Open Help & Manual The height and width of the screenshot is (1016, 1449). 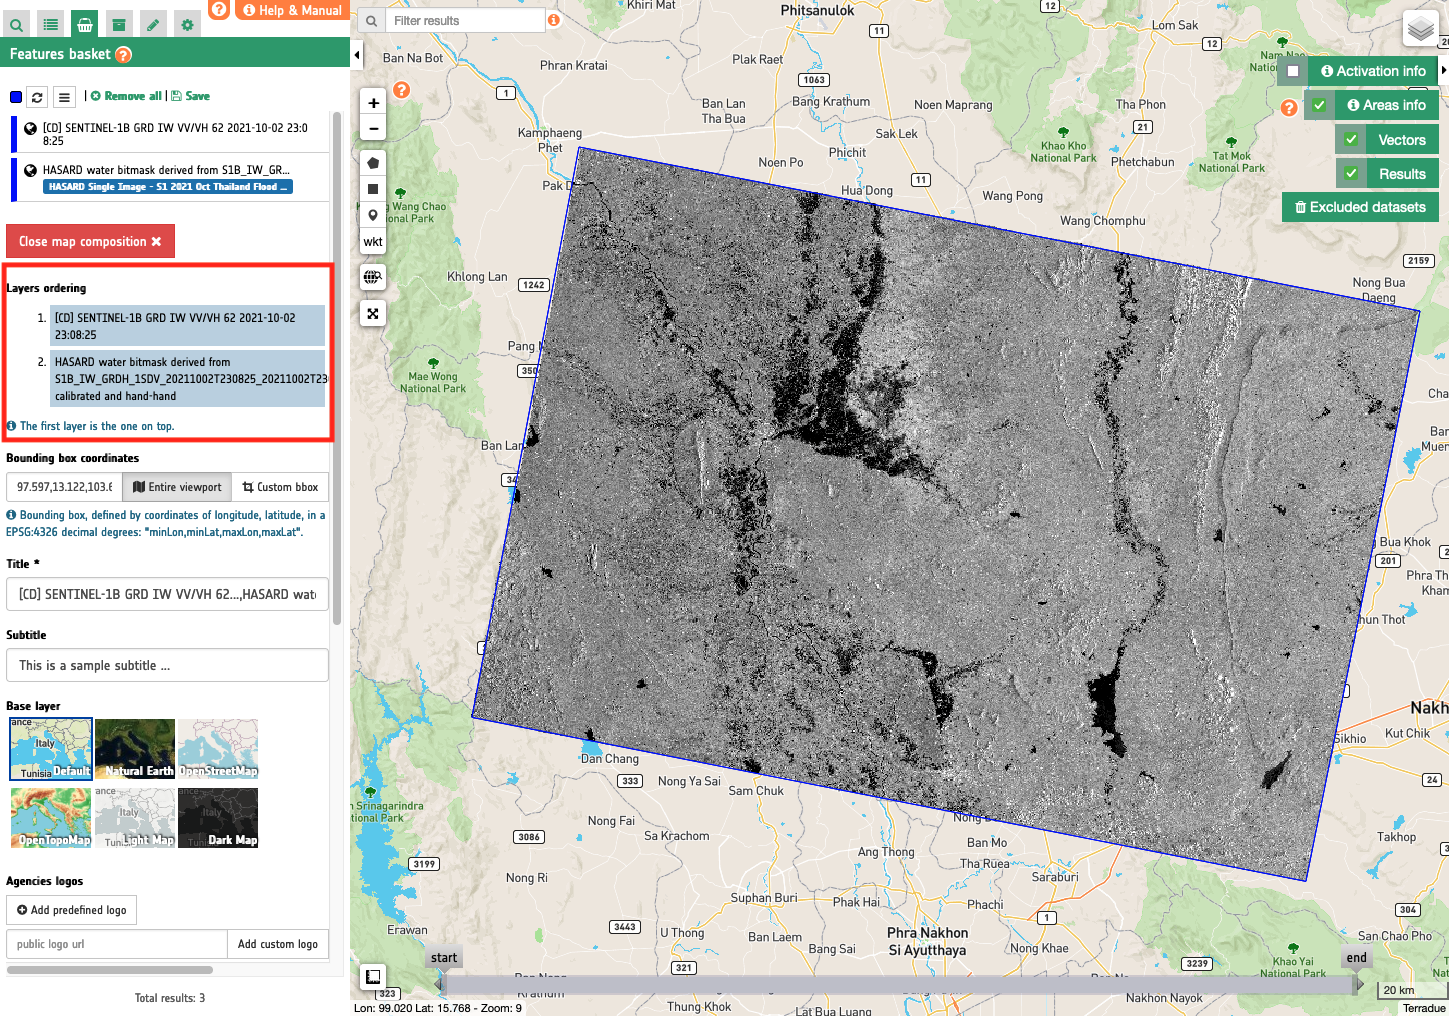292,10
